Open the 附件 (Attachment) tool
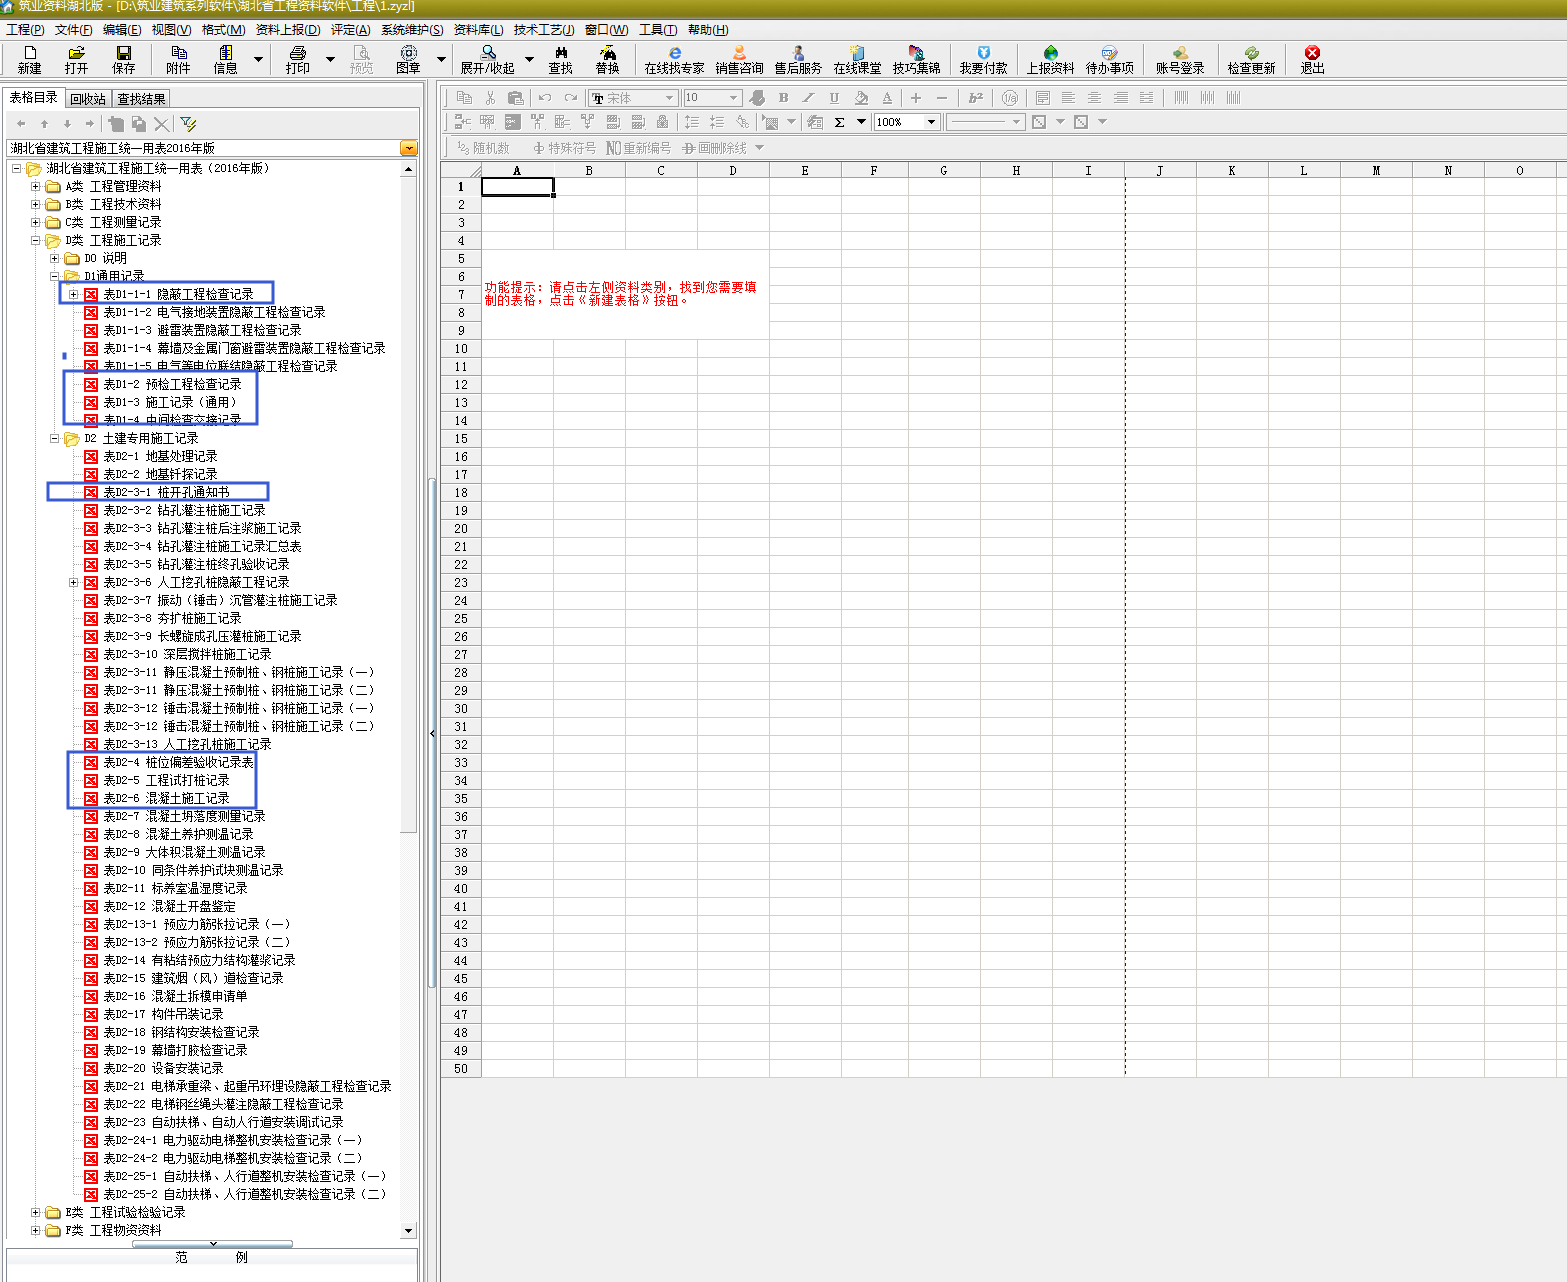1567x1282 pixels. (179, 59)
